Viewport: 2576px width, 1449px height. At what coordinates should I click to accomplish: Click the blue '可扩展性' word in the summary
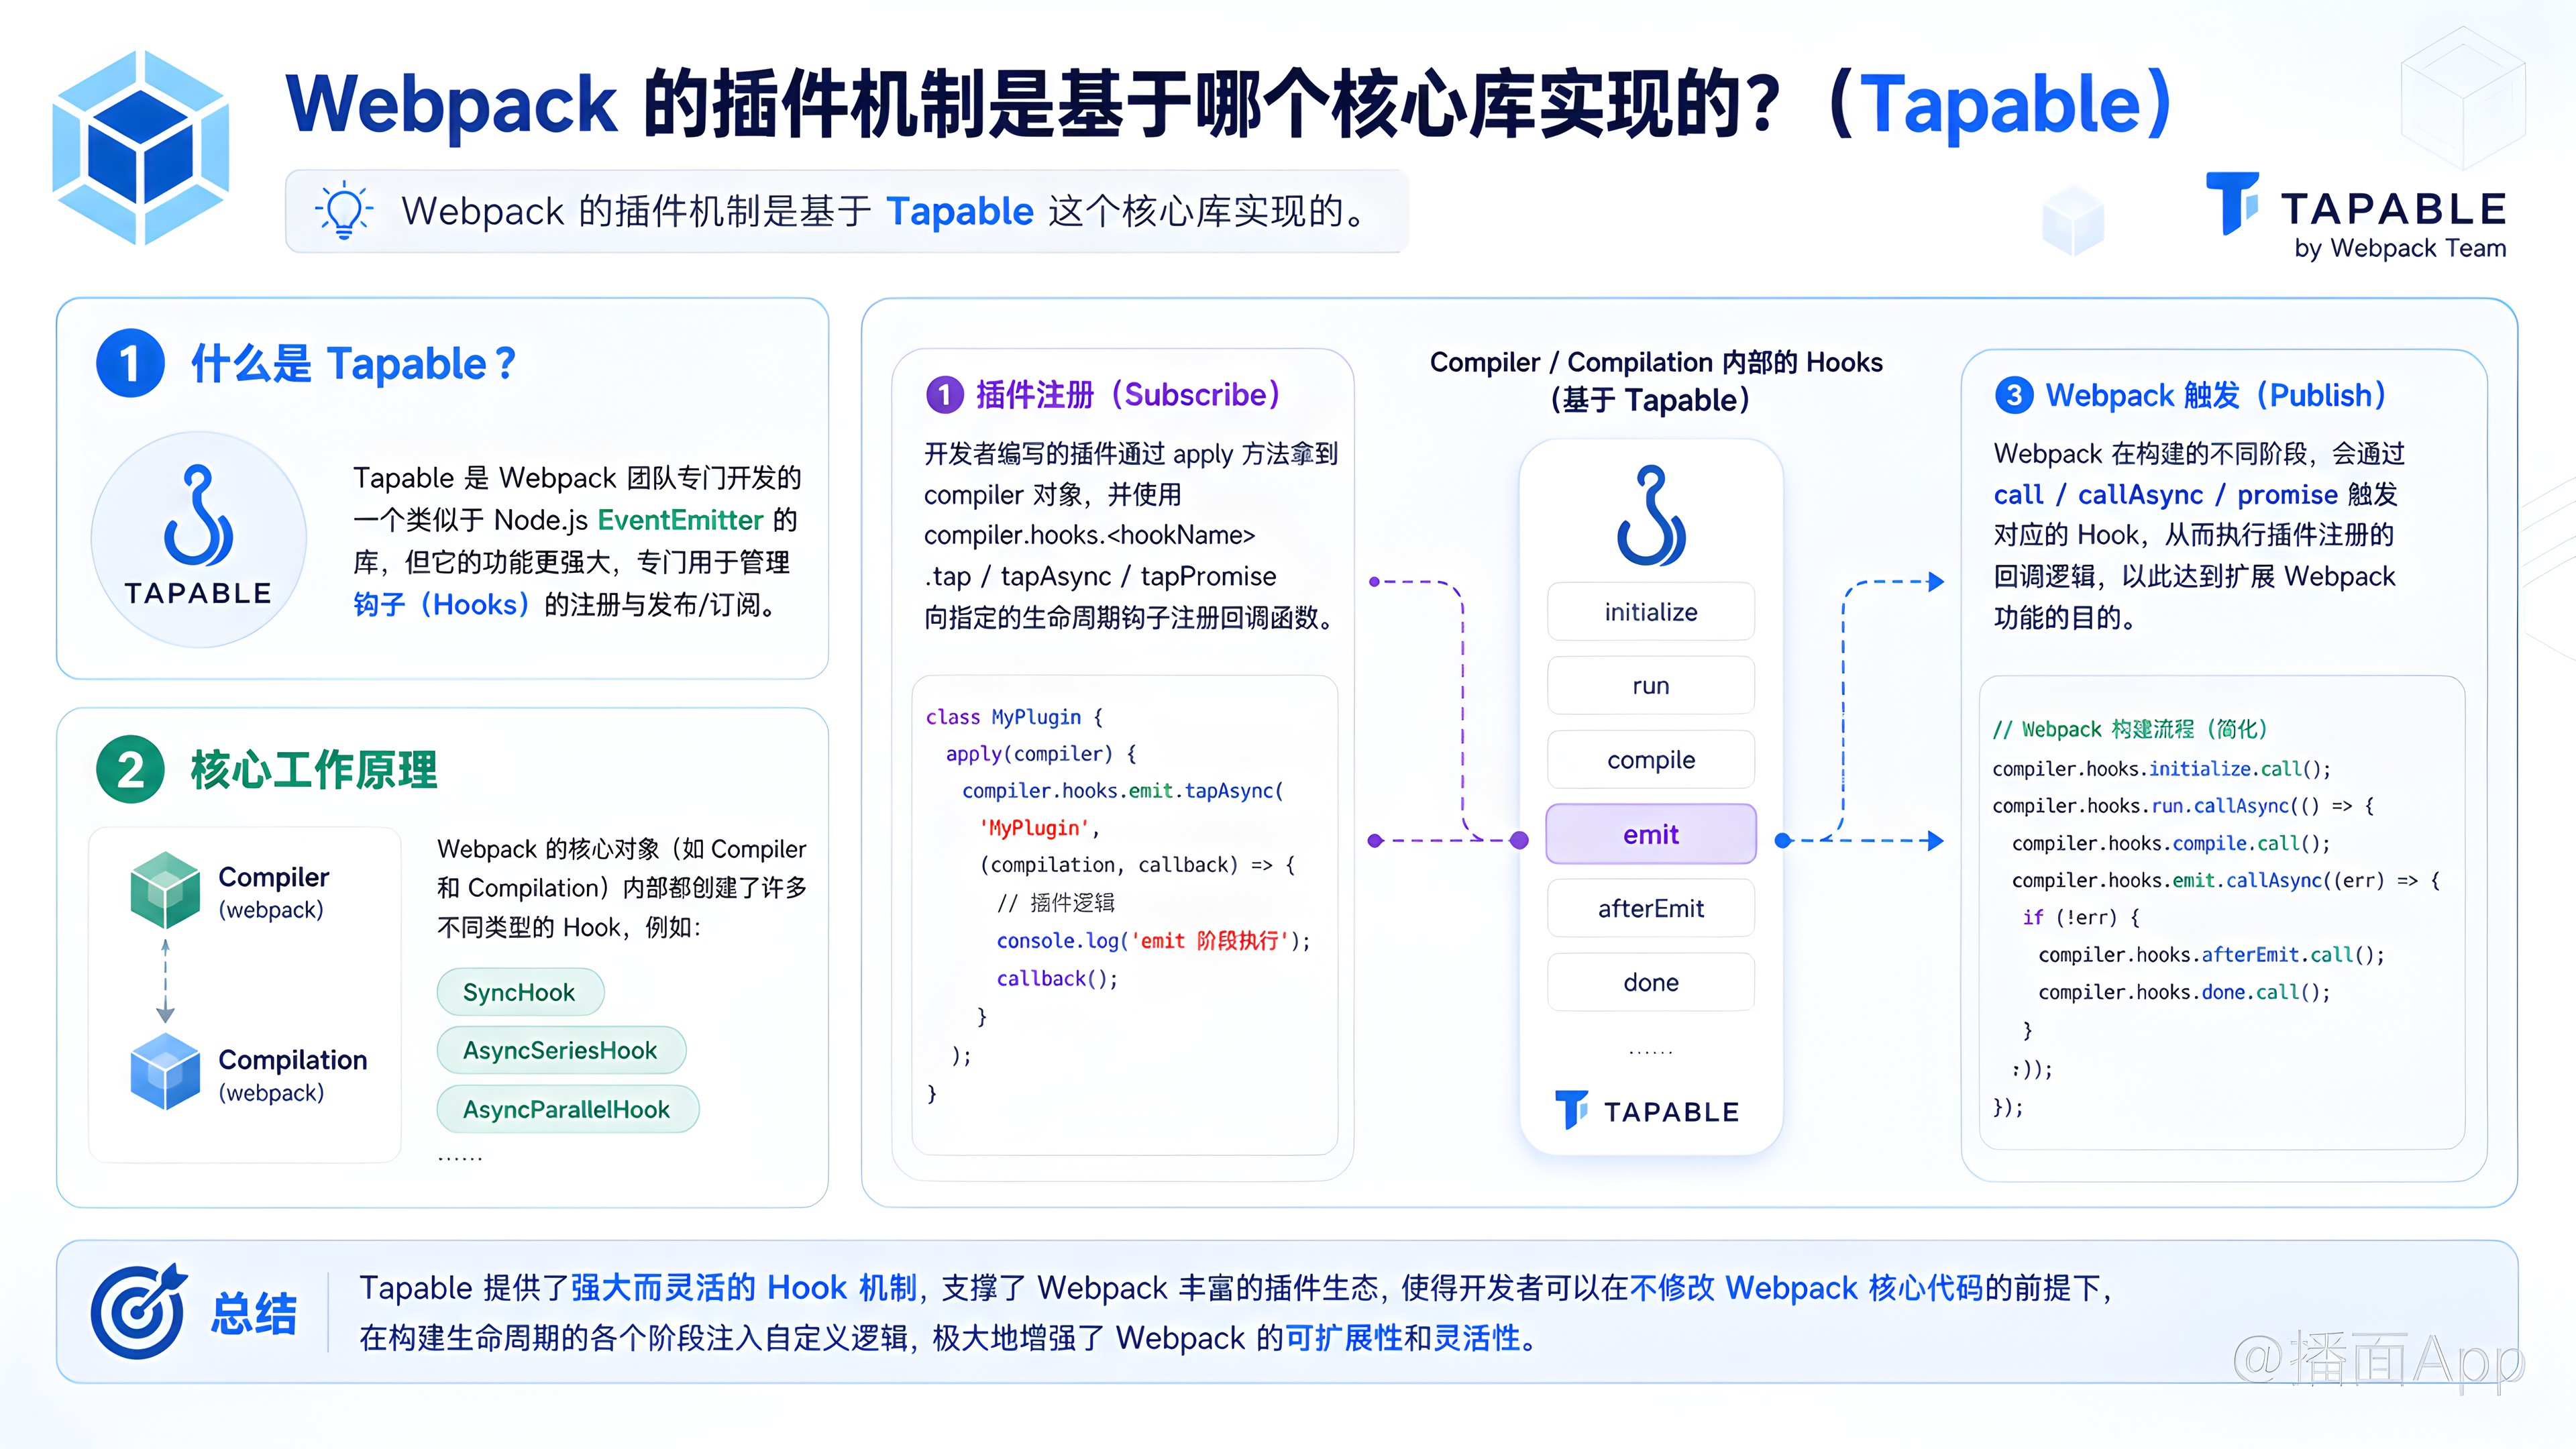coord(1344,1338)
